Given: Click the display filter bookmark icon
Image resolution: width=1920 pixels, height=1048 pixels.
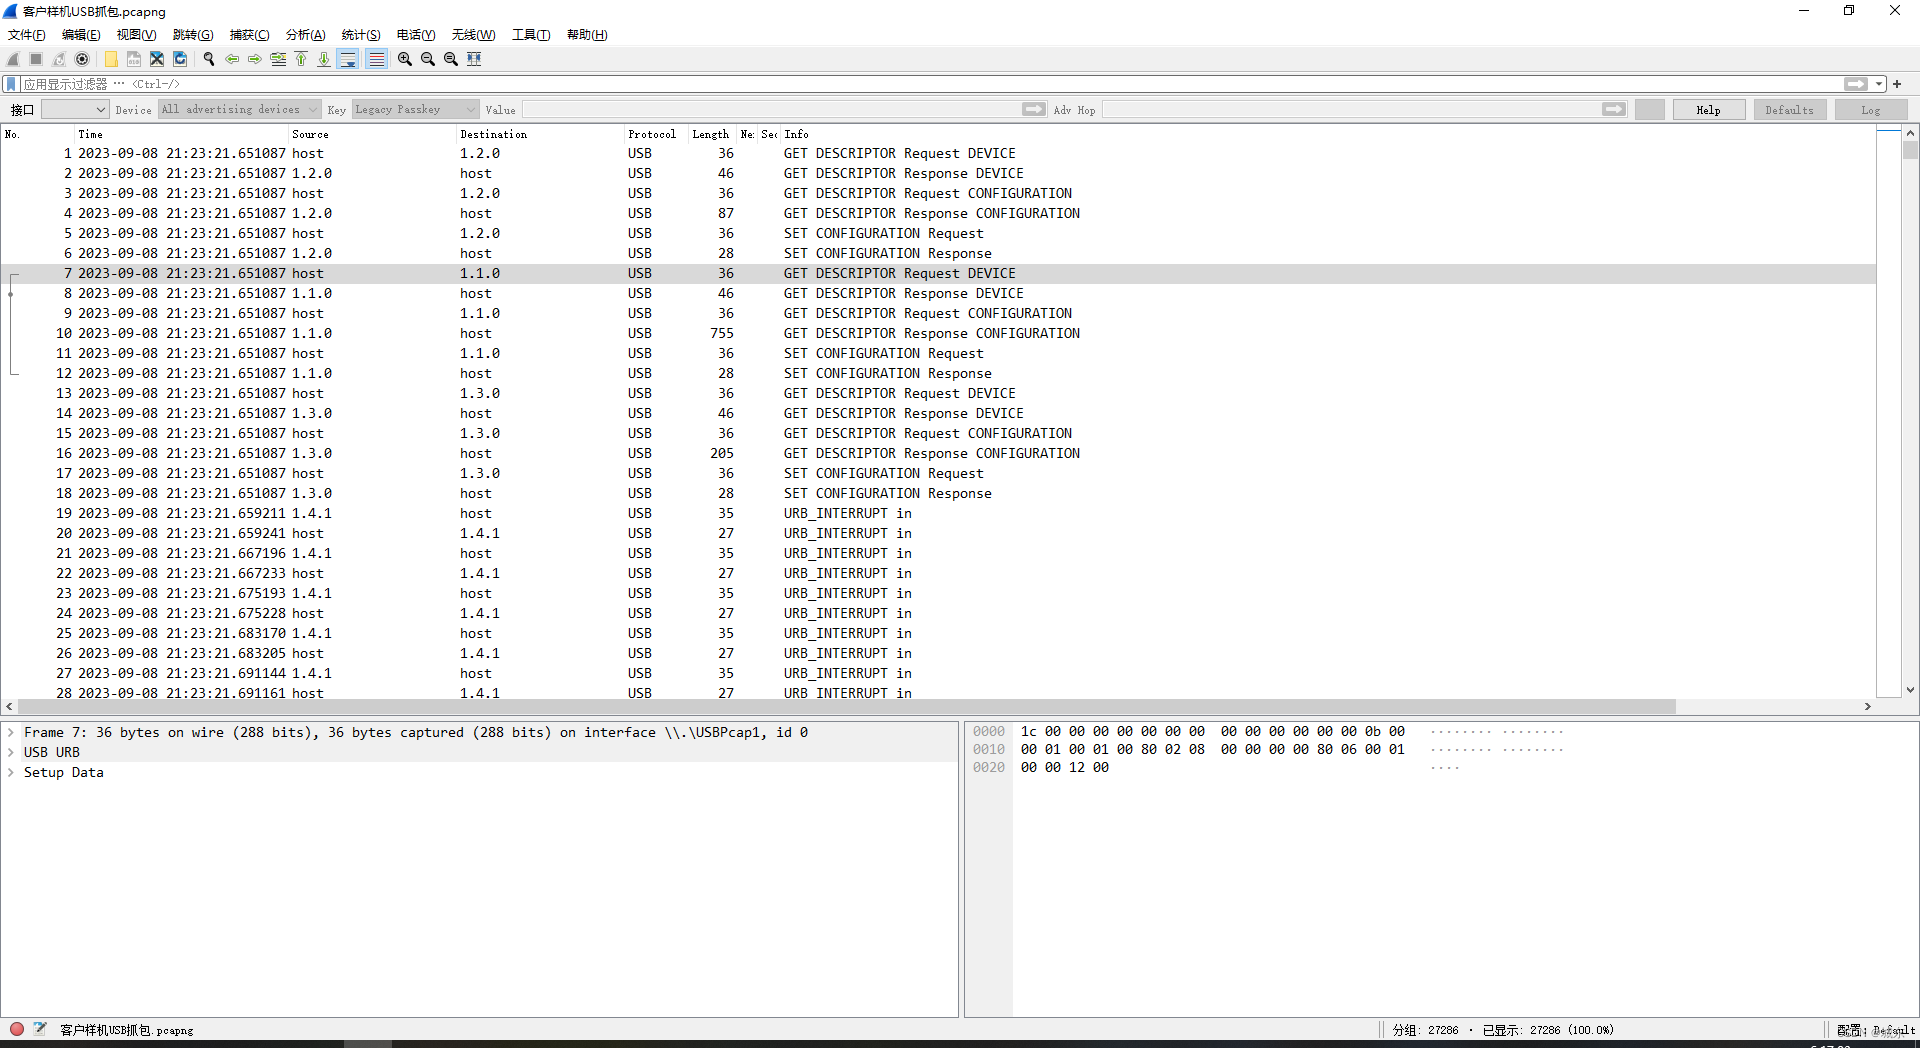Looking at the screenshot, I should pos(11,84).
